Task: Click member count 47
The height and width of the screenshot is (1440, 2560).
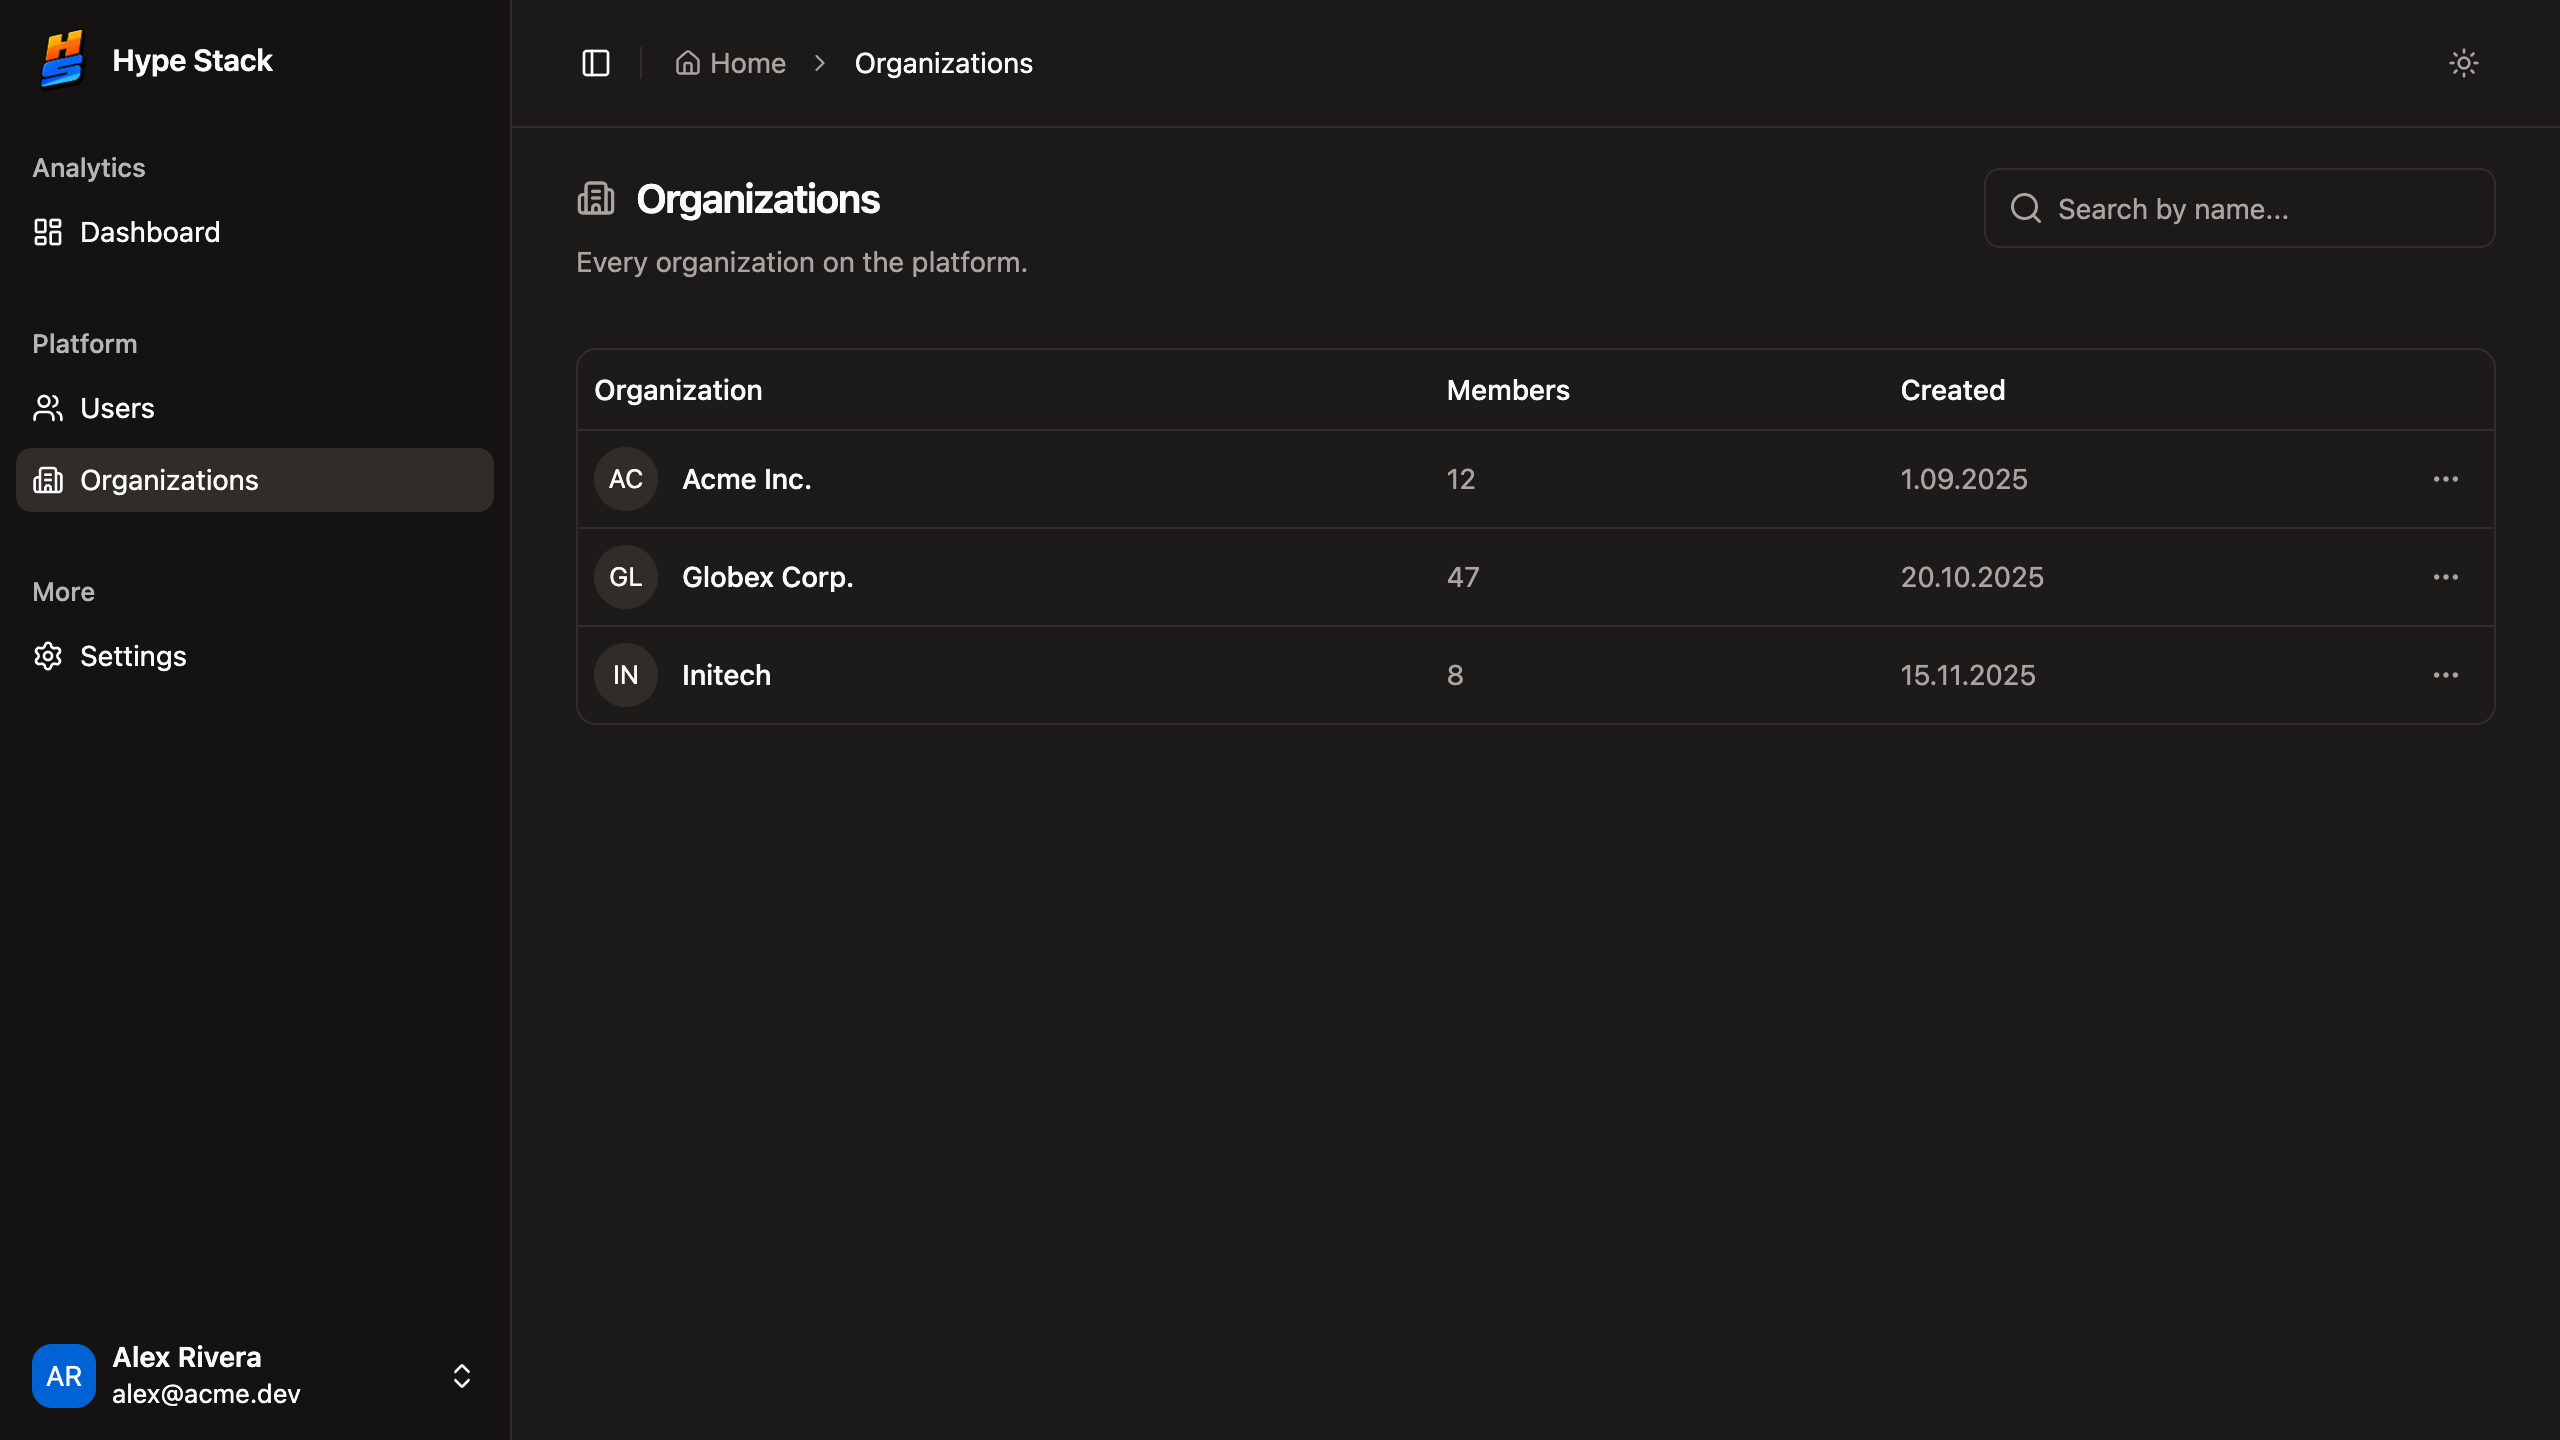Action: click(1463, 577)
